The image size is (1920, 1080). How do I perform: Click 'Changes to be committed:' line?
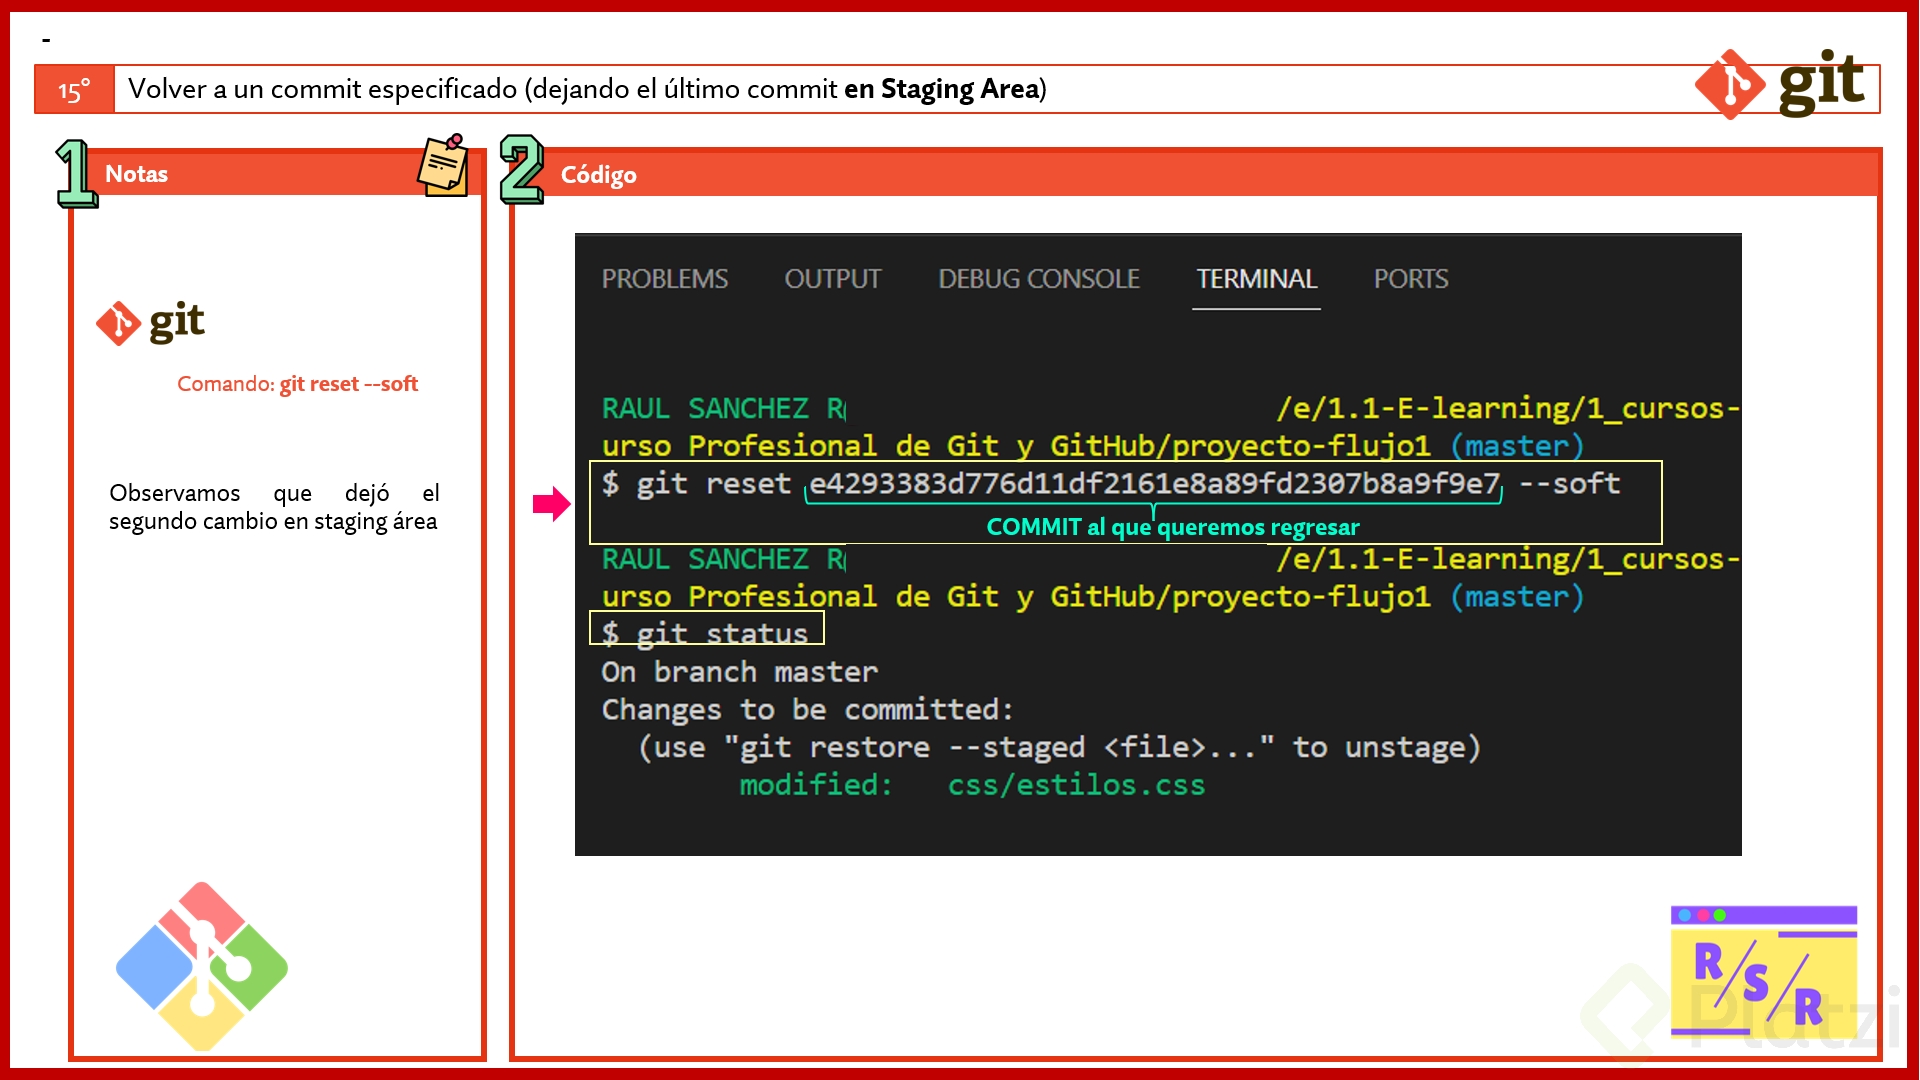coord(807,710)
